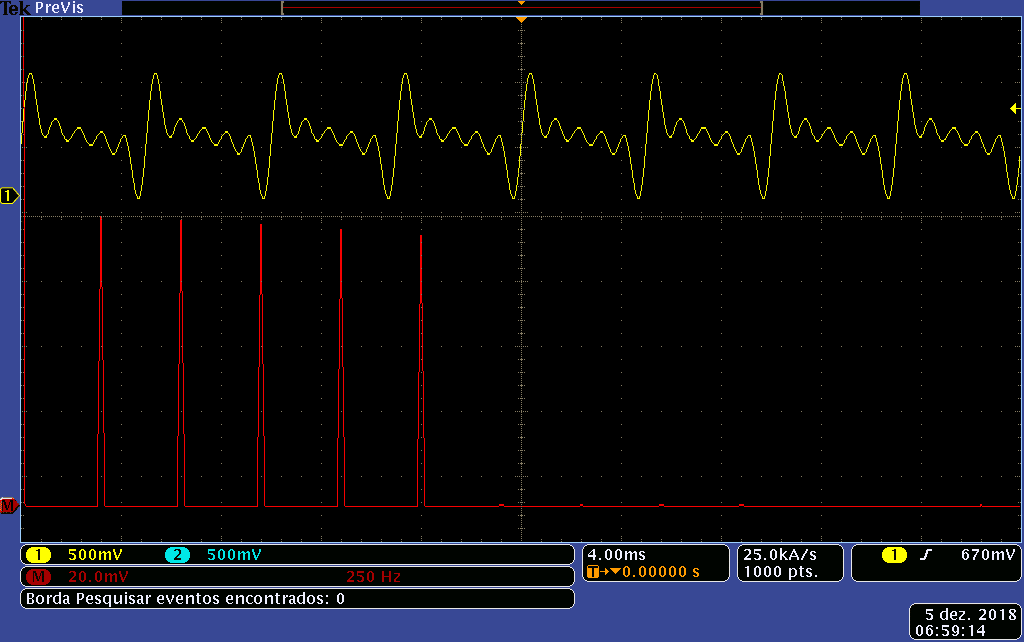The width and height of the screenshot is (1024, 642).
Task: Click the 670mV trigger level readout
Action: pyautogui.click(x=988, y=554)
